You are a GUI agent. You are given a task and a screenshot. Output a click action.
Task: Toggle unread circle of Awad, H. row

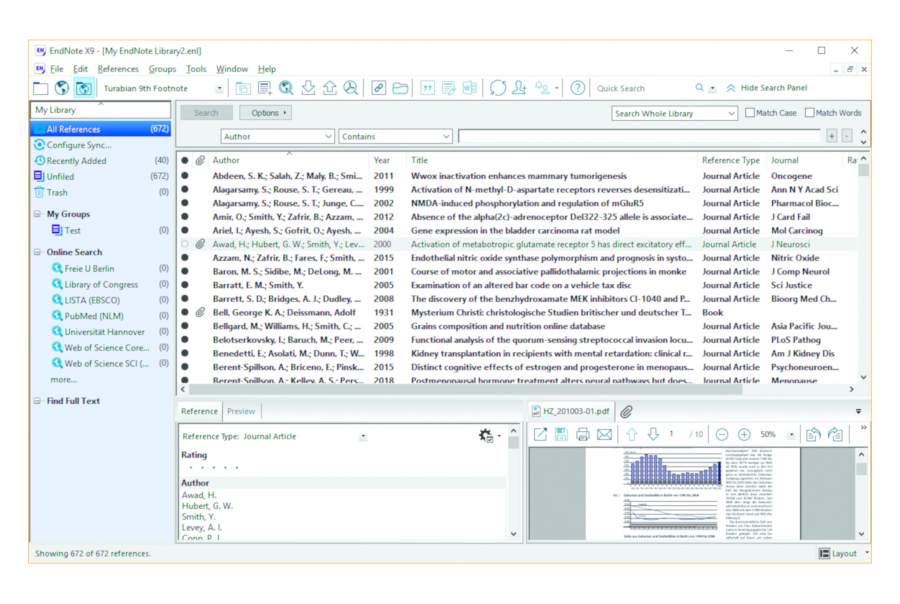(185, 244)
